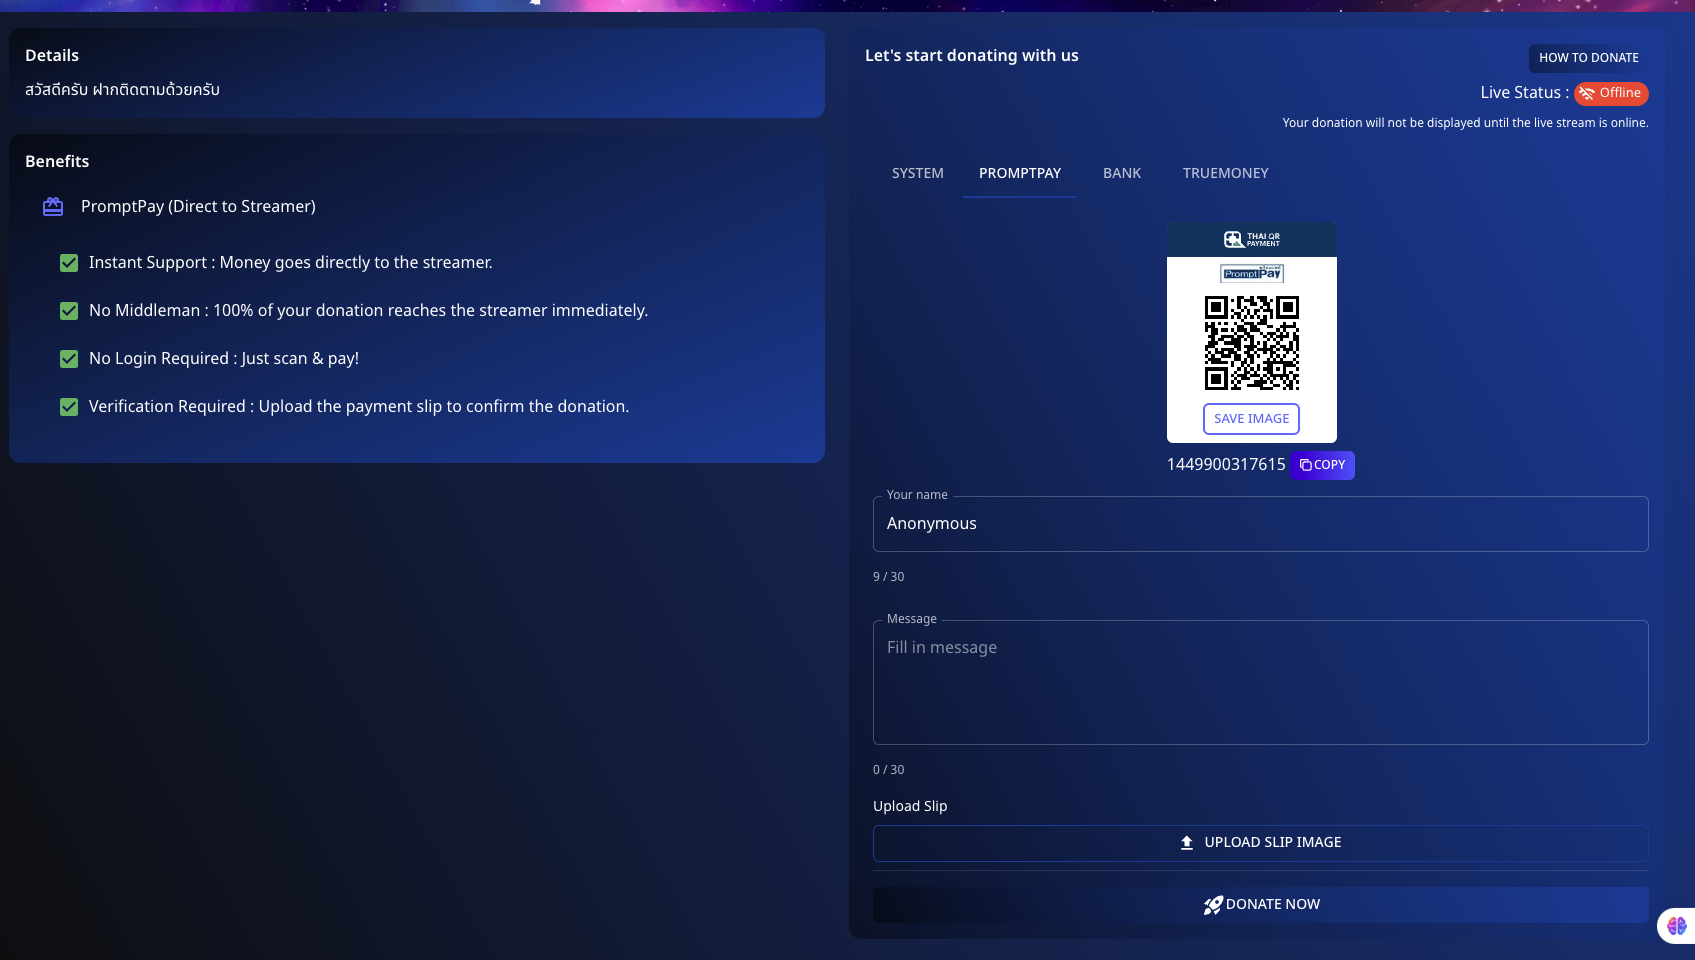Select the PROMPTPAY tab

[1020, 173]
